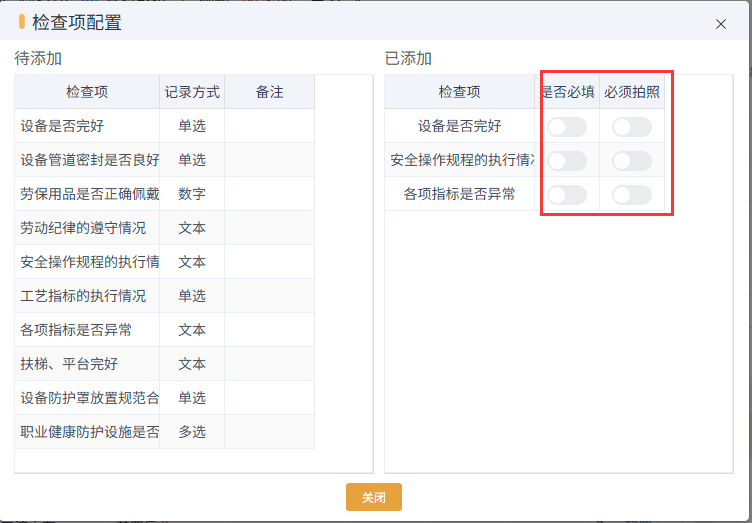Screen dimensions: 752x523
Task: Click 备注 column header
Action: (270, 92)
